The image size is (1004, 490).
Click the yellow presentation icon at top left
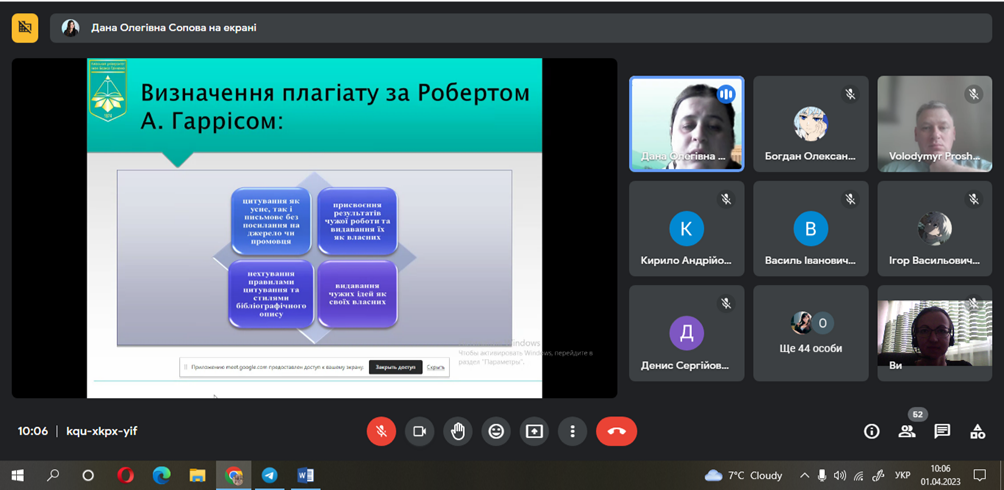coord(25,28)
